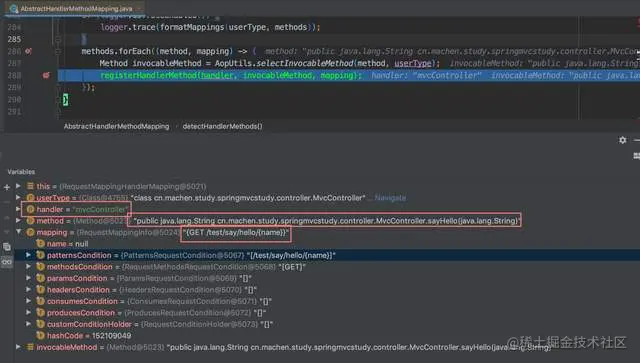The height and width of the screenshot is (363, 640).
Task: Click the fold marker at line 286
Action: click(58, 51)
